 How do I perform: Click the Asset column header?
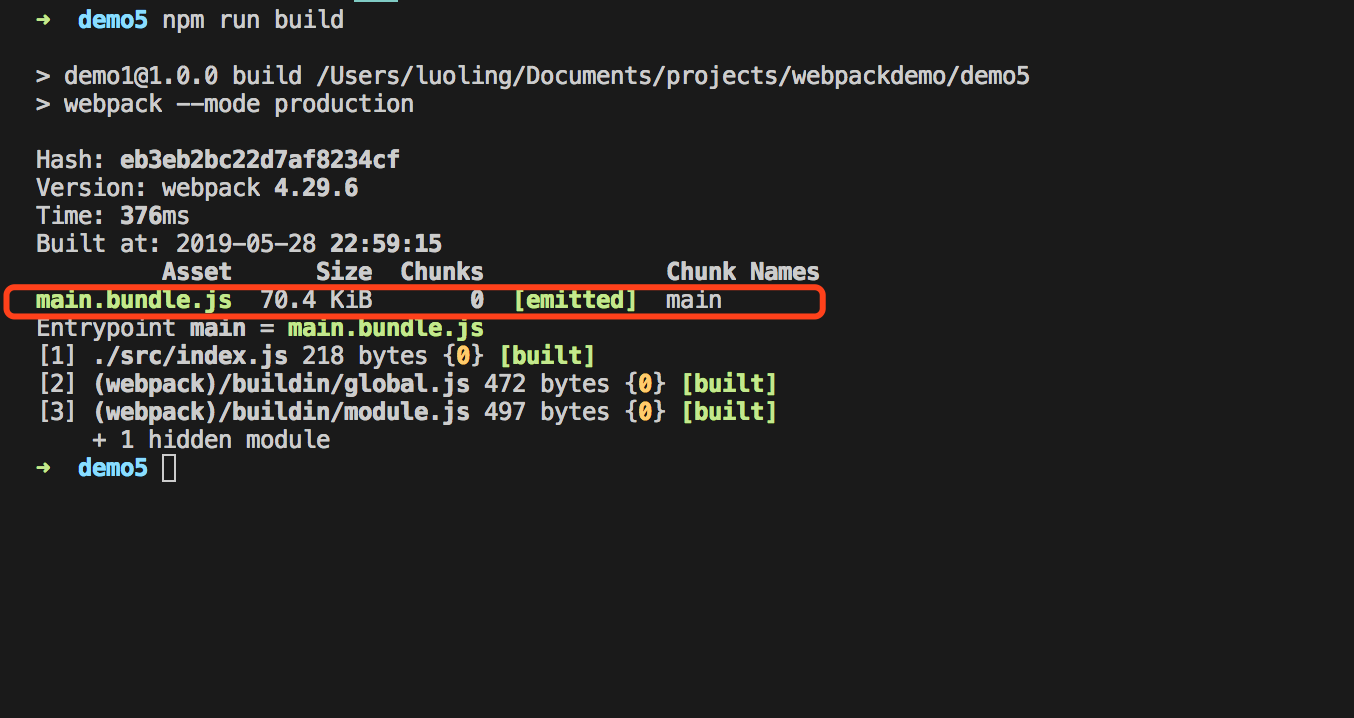coord(197,272)
